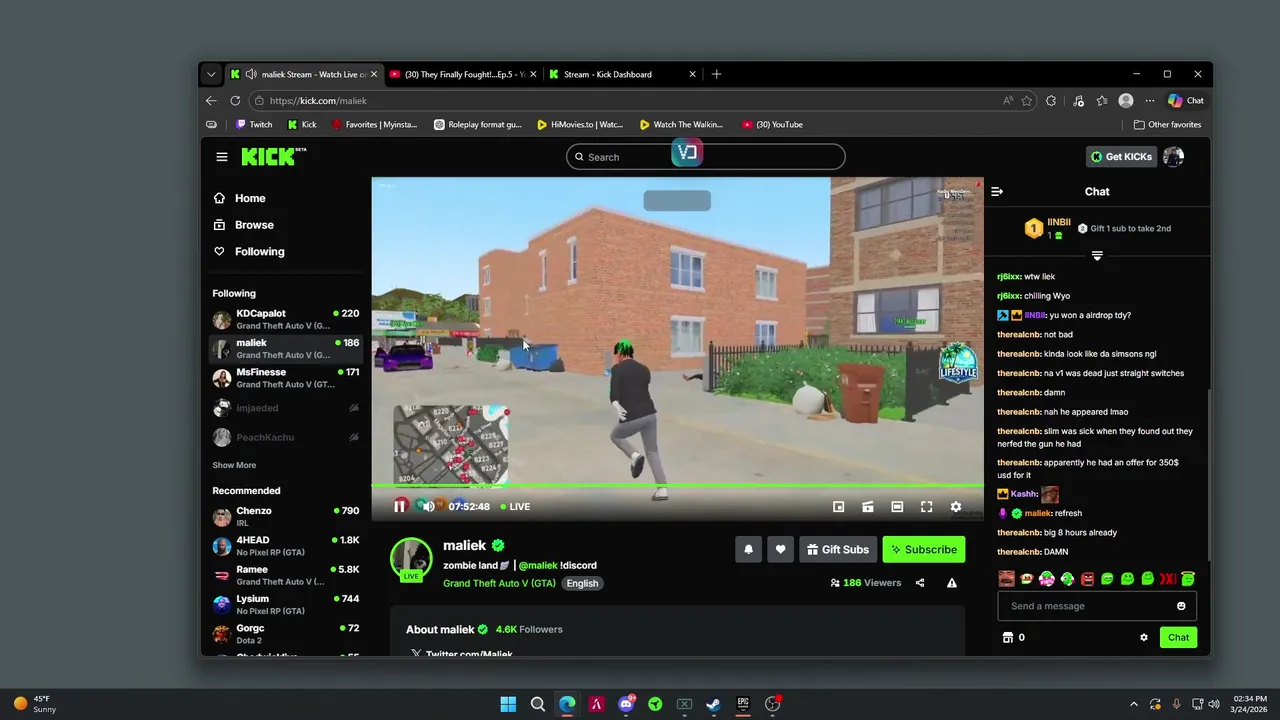
Task: Open Chenzo recommended channel
Action: (x=286, y=516)
